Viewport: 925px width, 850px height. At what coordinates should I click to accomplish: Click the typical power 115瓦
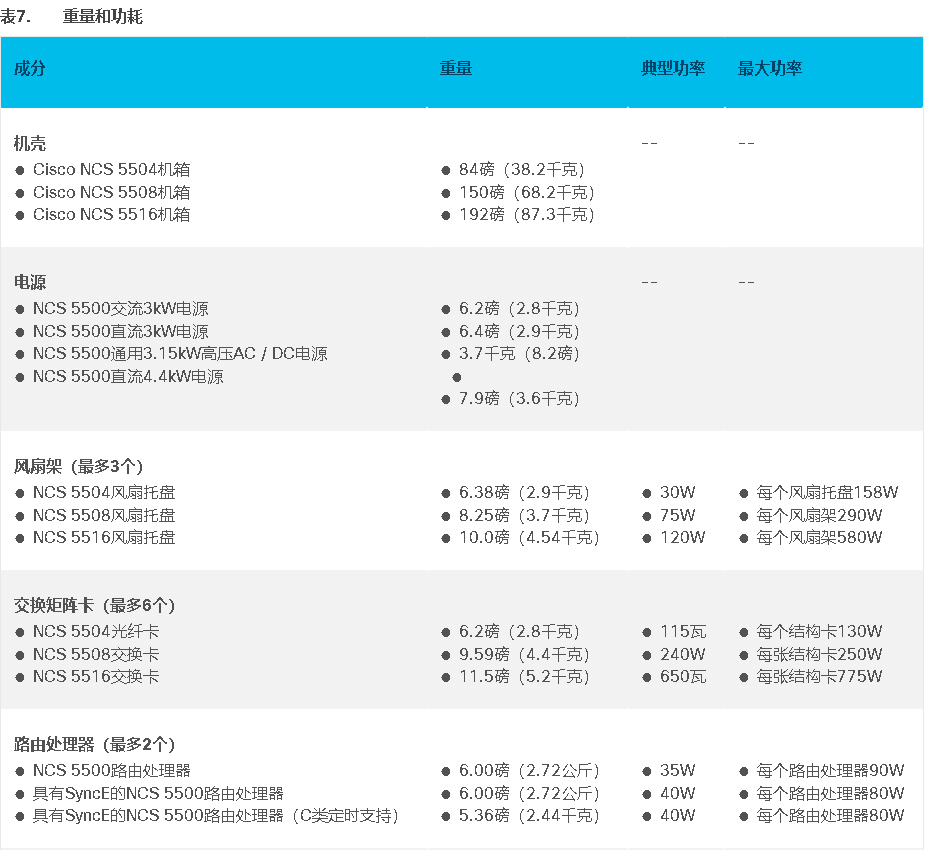pos(683,632)
